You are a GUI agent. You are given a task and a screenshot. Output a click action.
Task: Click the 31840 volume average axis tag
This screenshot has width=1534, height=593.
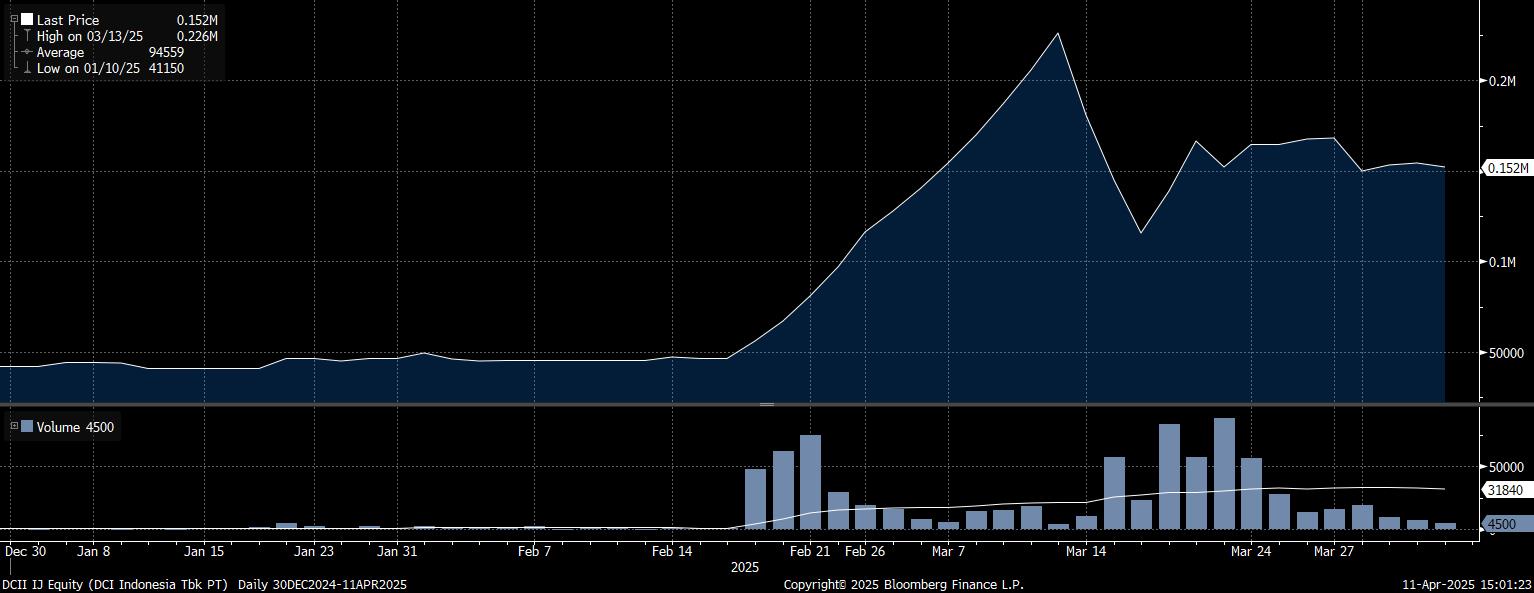1505,490
